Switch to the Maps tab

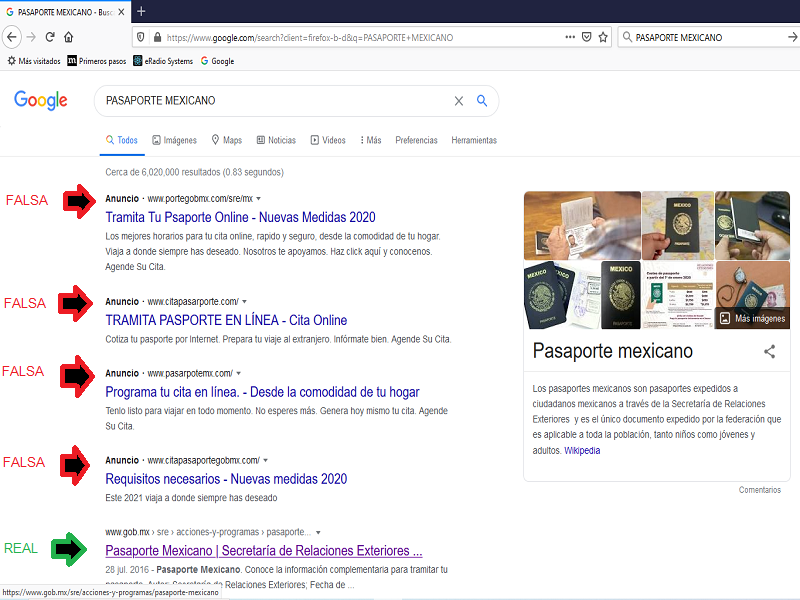click(227, 140)
